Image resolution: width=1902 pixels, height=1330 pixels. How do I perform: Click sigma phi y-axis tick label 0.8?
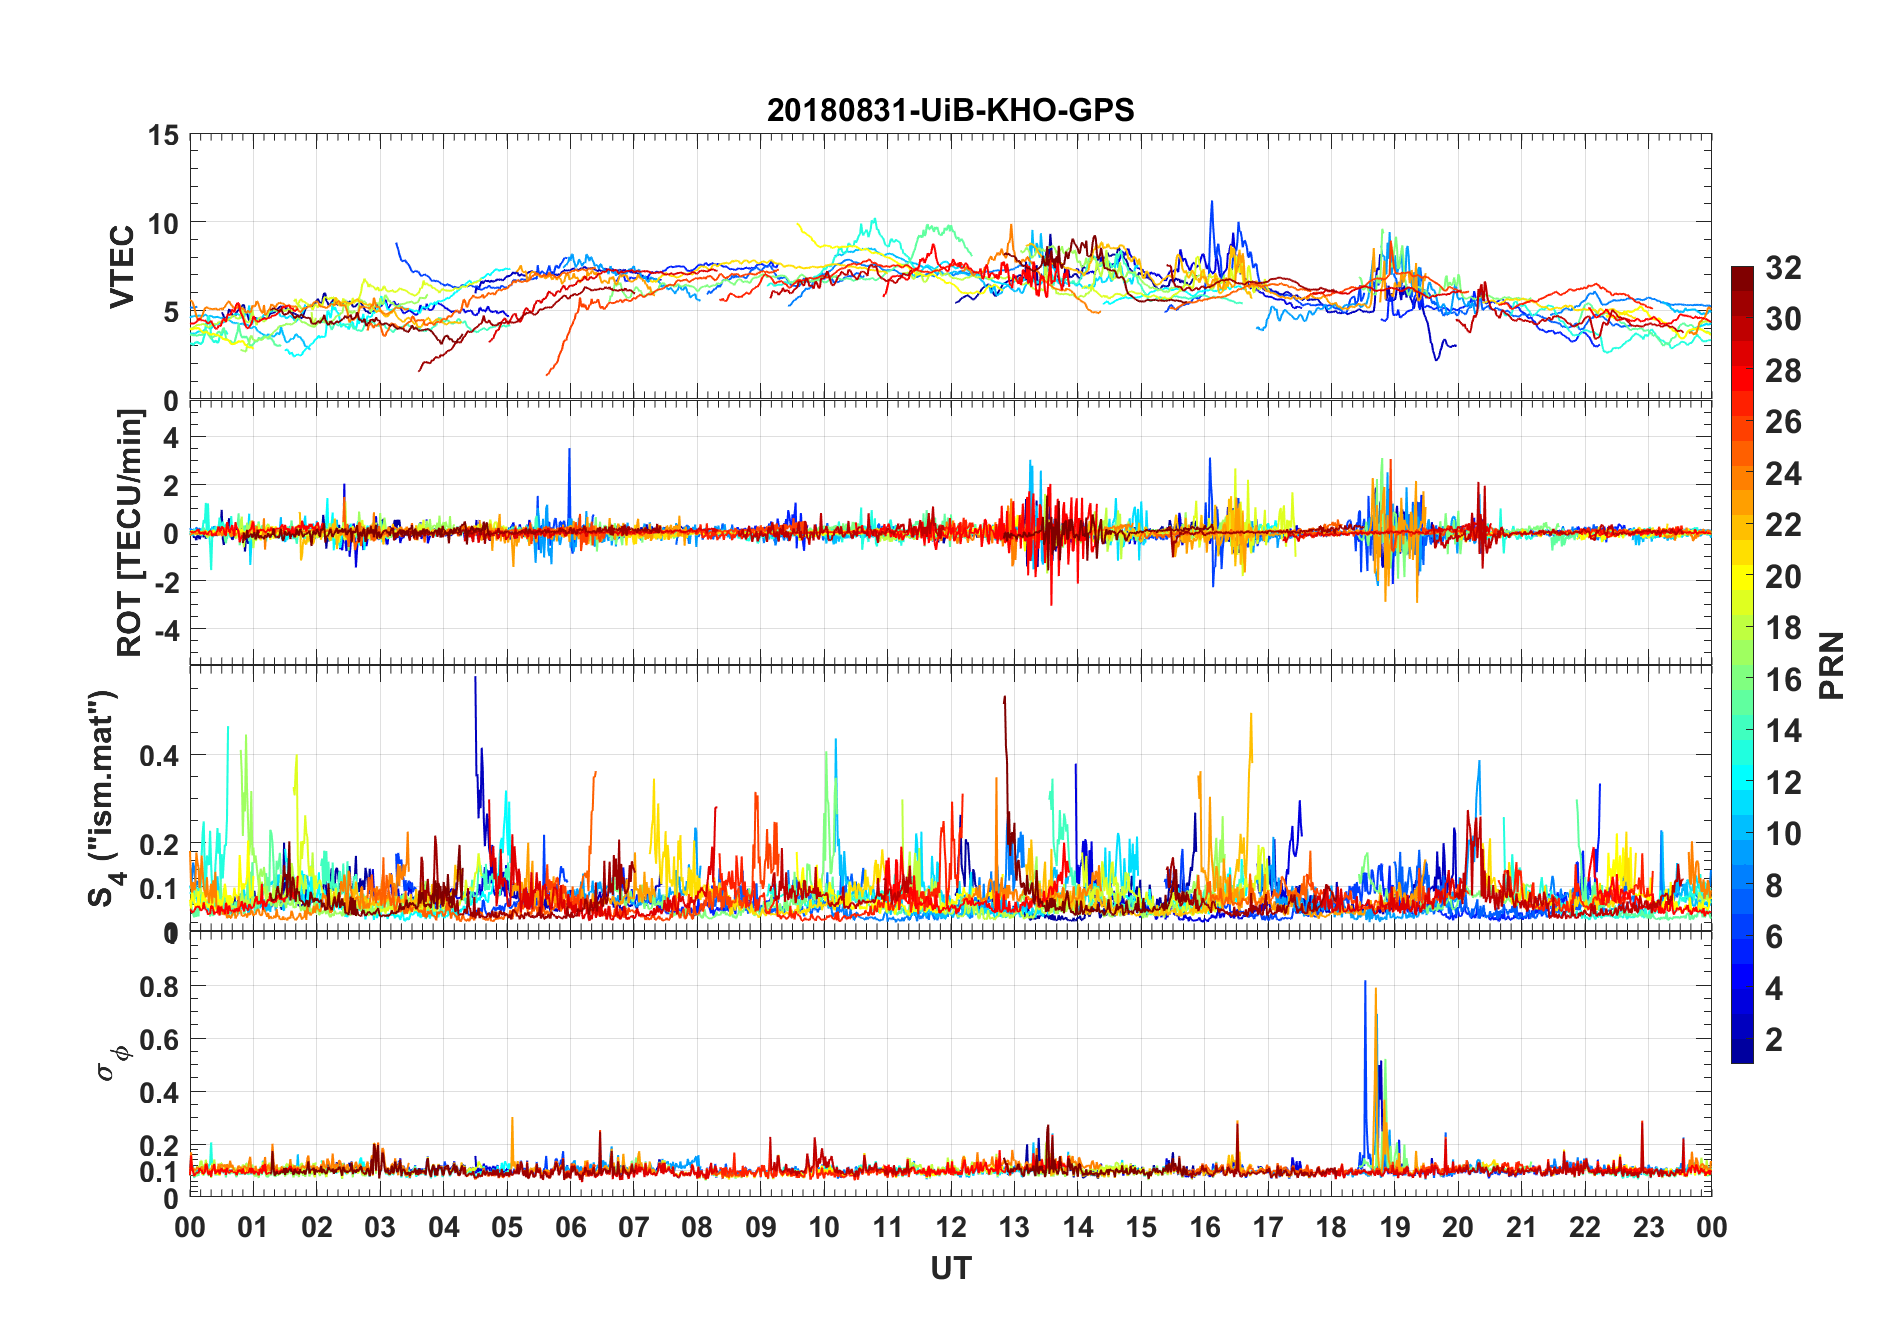coord(159,987)
